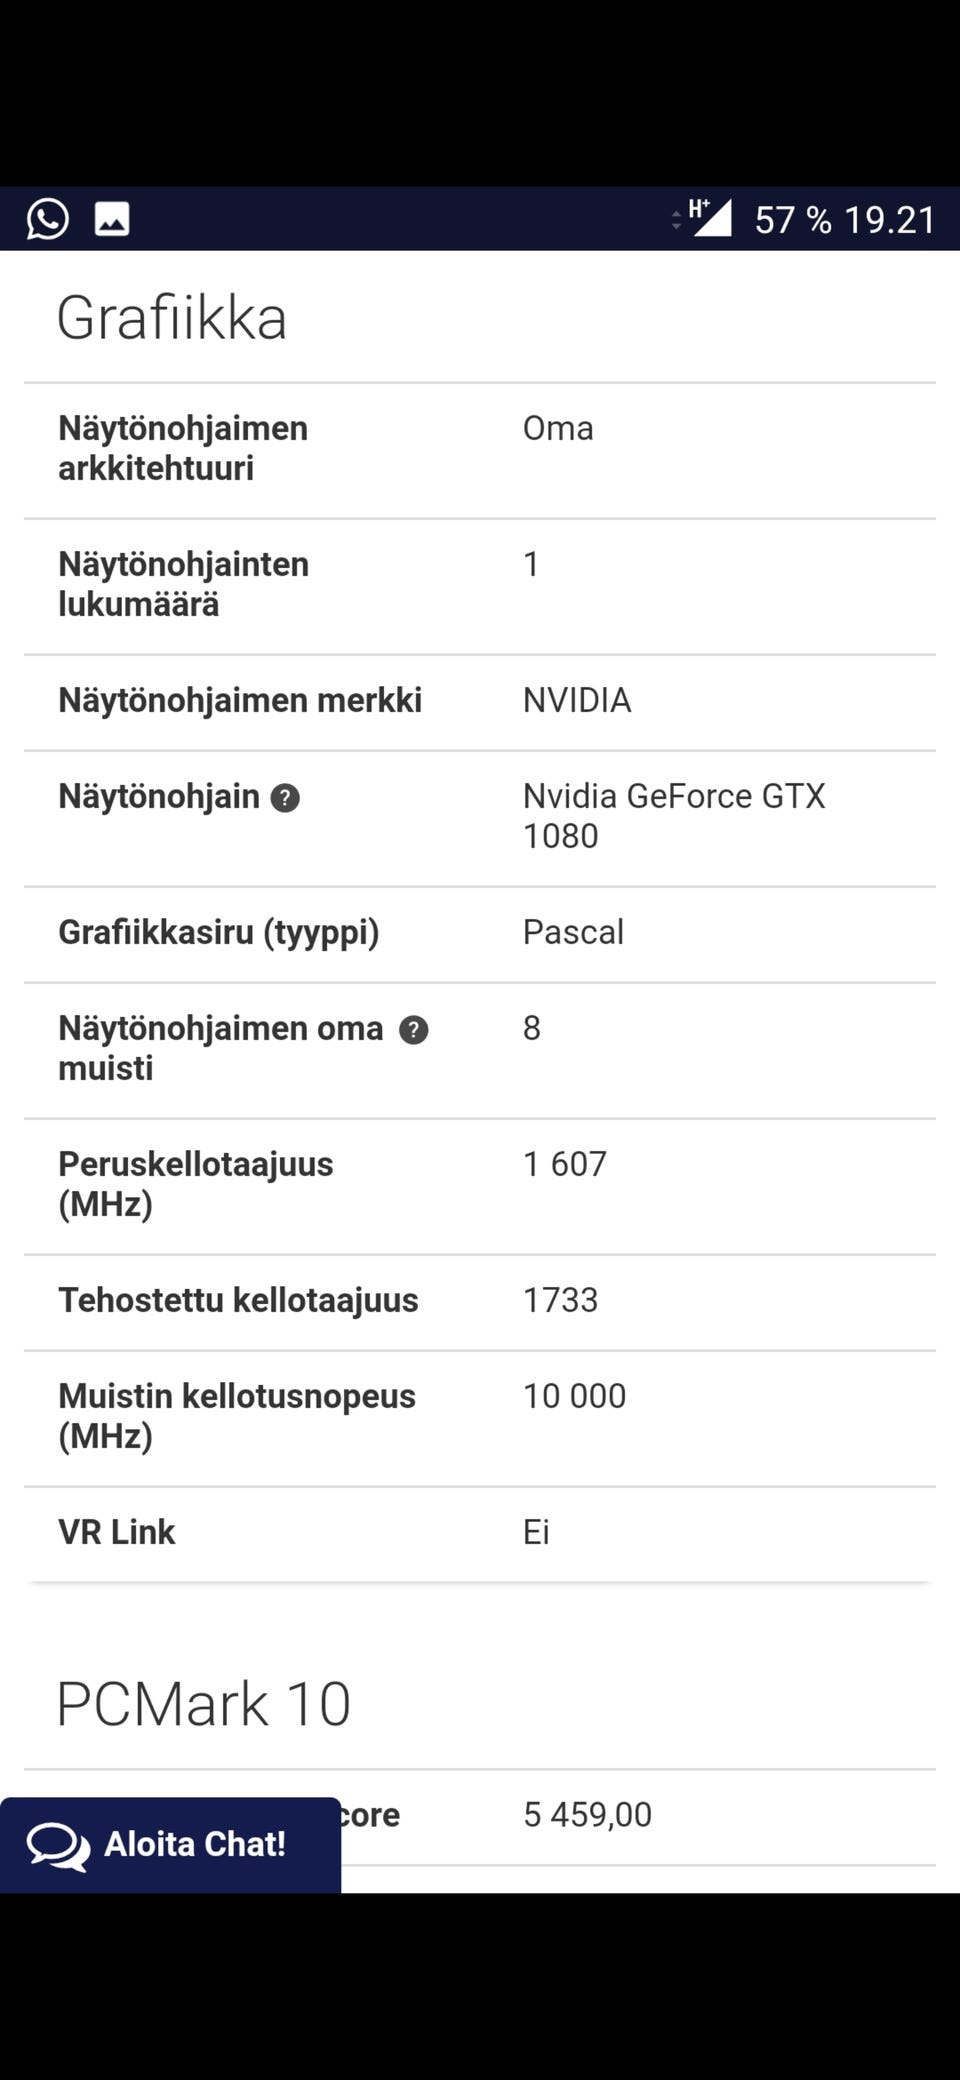The width and height of the screenshot is (960, 2080).
Task: Tap the mobile signal strength icon
Action: (711, 218)
